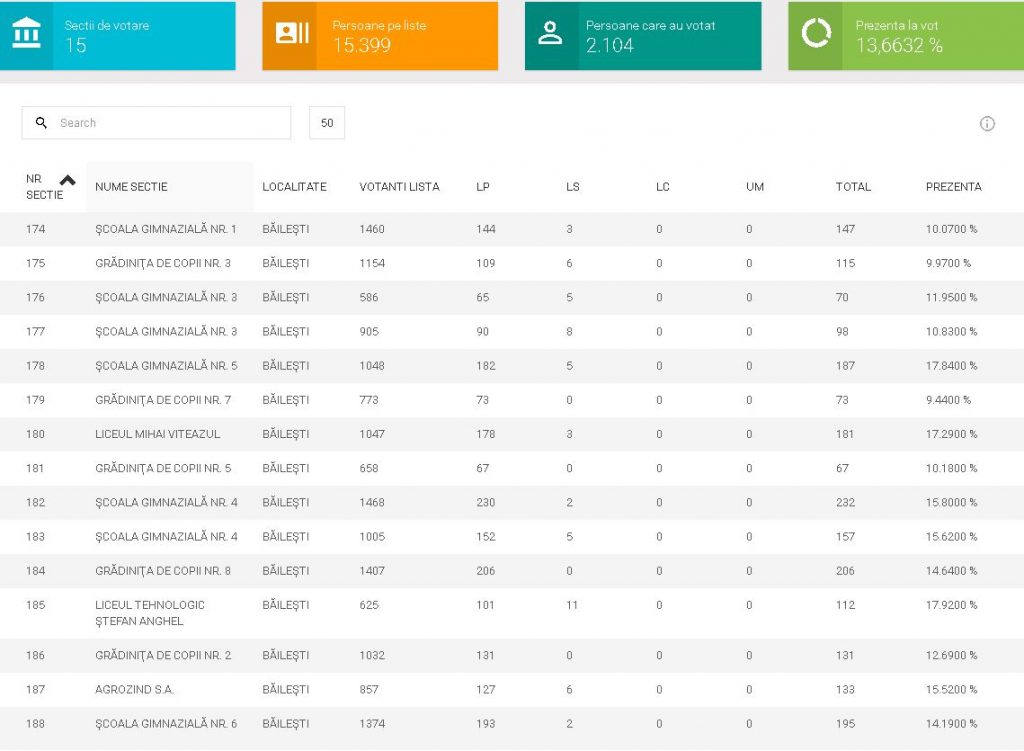Click ȘCOALA GIMNAZIALĂ NR. 1 row name
The image size is (1024, 751).
[x=166, y=229]
